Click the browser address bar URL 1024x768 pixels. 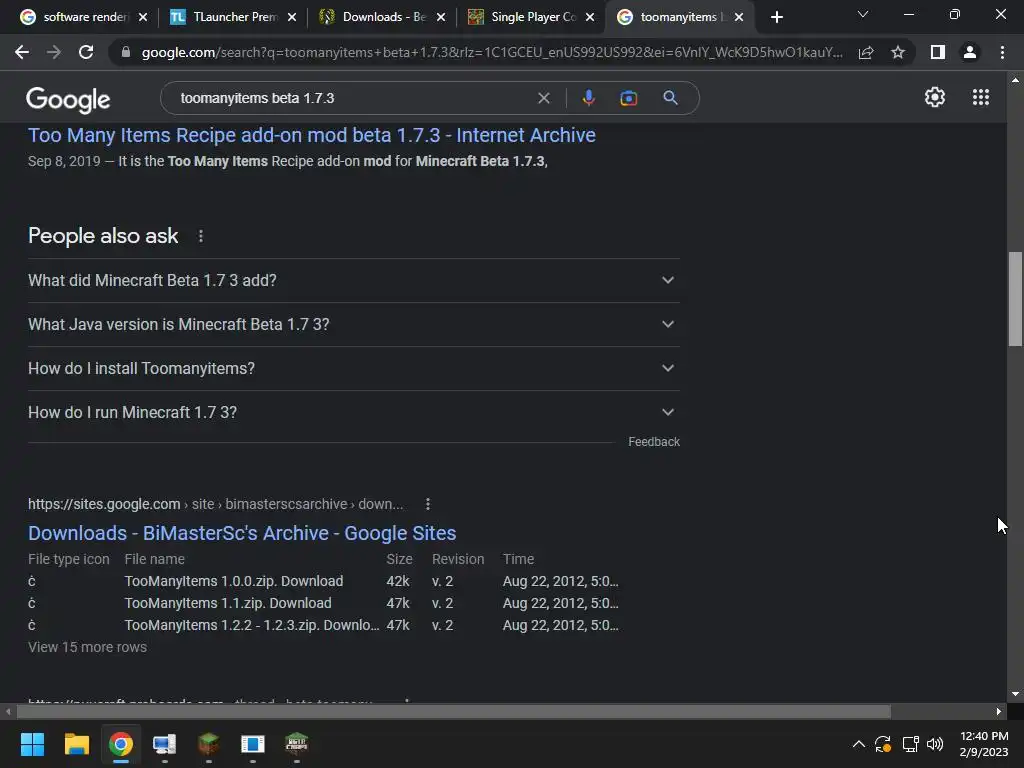(x=491, y=52)
